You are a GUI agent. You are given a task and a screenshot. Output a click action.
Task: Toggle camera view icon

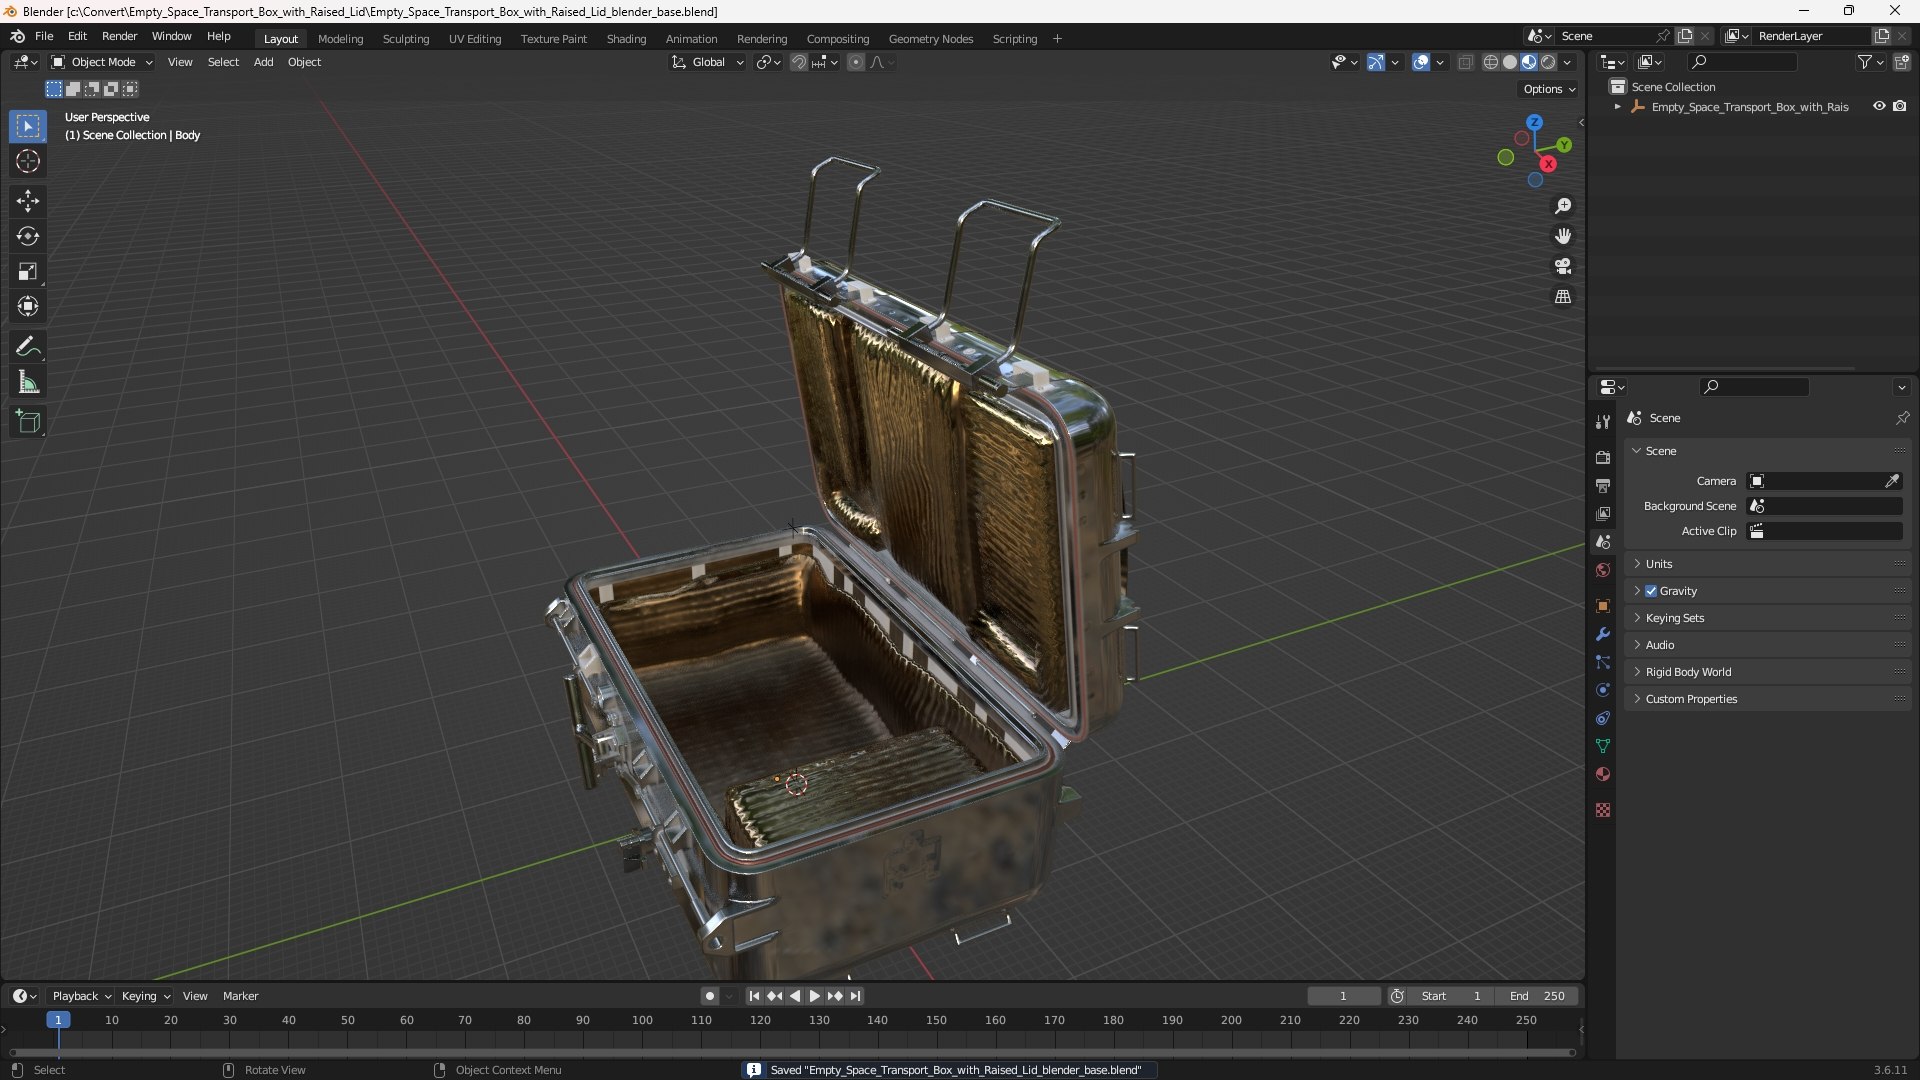tap(1563, 266)
